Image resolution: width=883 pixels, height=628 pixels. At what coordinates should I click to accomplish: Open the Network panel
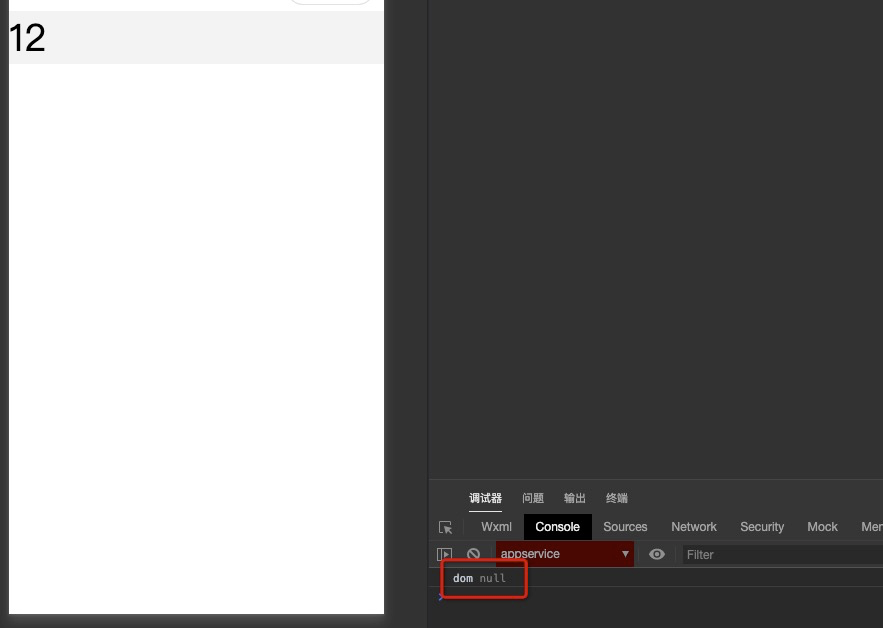(x=693, y=527)
